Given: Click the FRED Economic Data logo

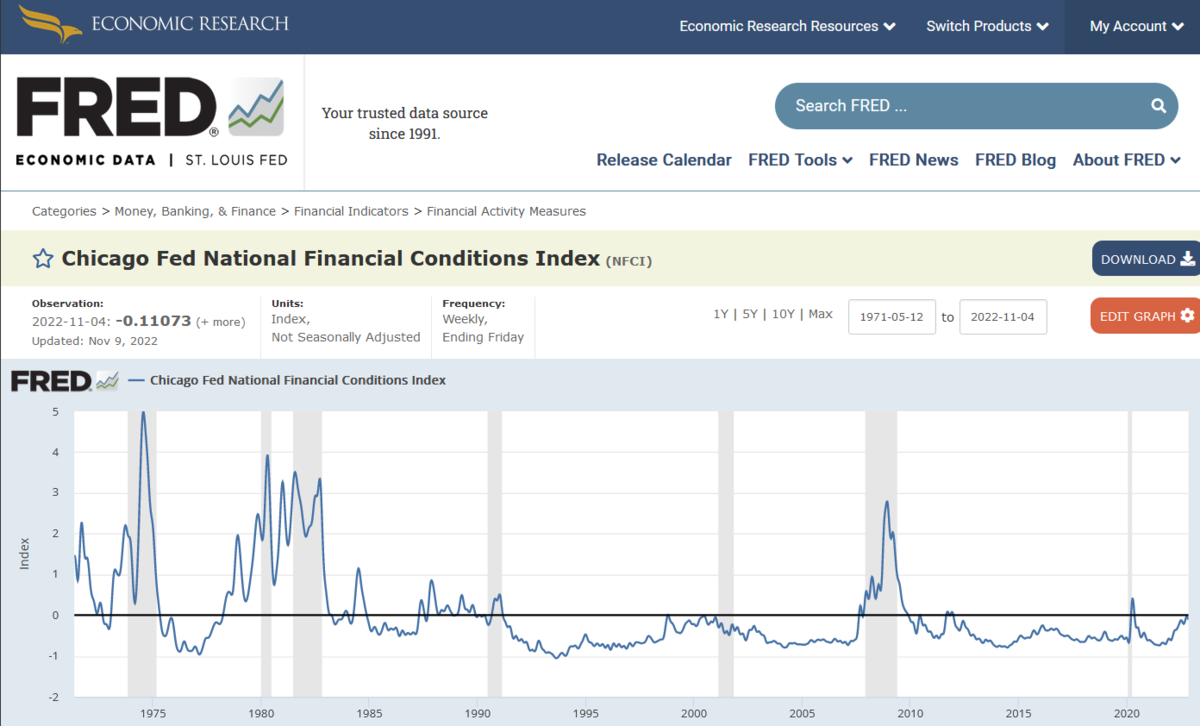Looking at the screenshot, I should 152,122.
